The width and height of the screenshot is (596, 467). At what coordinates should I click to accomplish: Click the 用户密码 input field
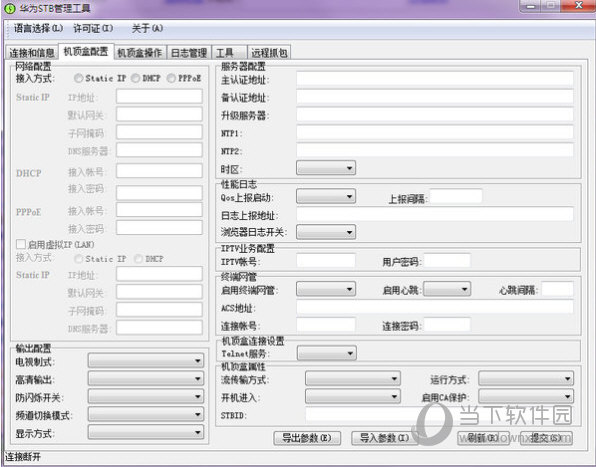coord(447,261)
